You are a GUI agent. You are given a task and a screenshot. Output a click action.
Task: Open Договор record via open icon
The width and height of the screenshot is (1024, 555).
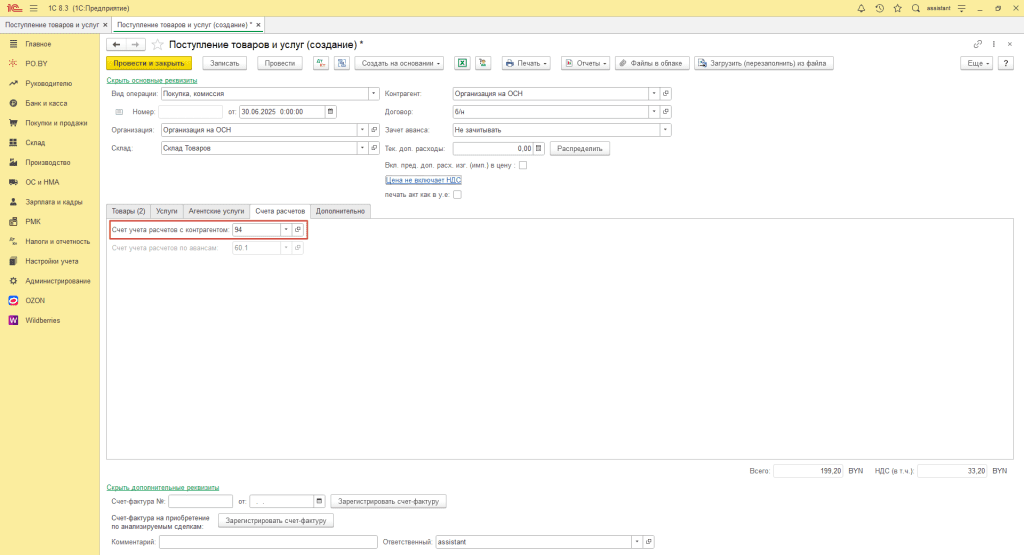(x=665, y=112)
